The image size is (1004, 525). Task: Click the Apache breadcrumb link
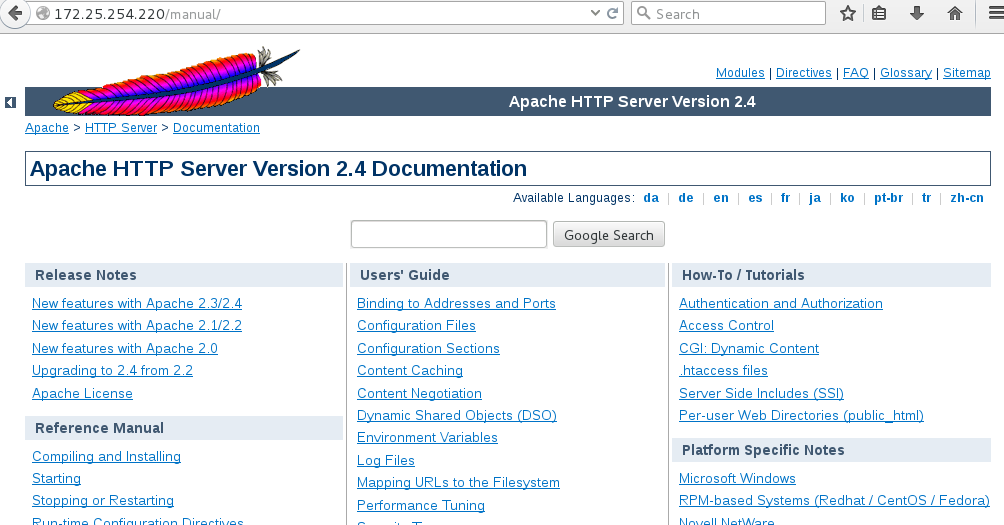[47, 128]
